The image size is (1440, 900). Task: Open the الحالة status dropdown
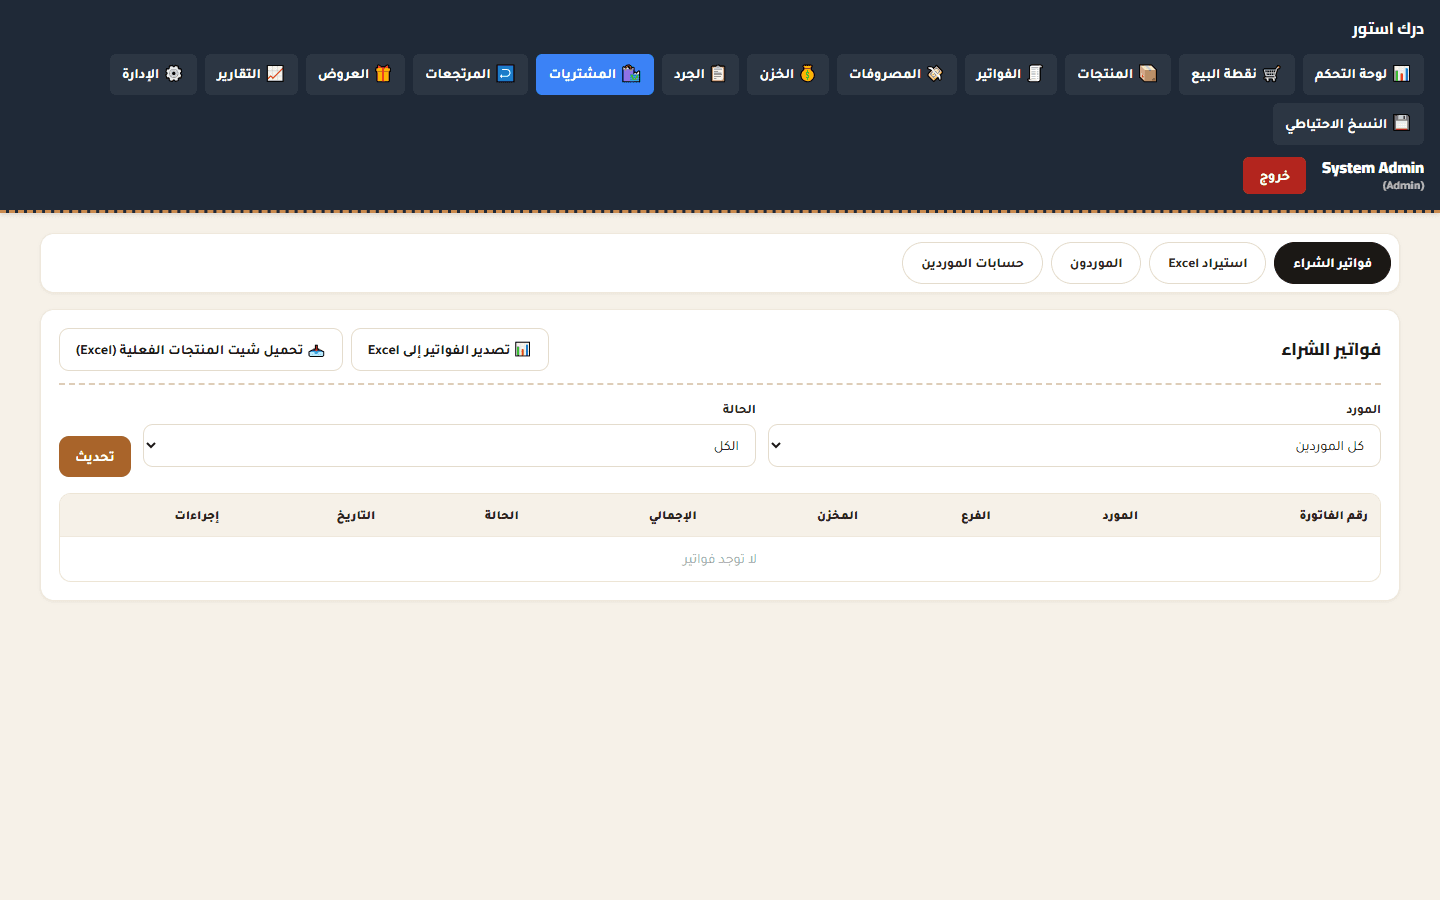pos(449,446)
